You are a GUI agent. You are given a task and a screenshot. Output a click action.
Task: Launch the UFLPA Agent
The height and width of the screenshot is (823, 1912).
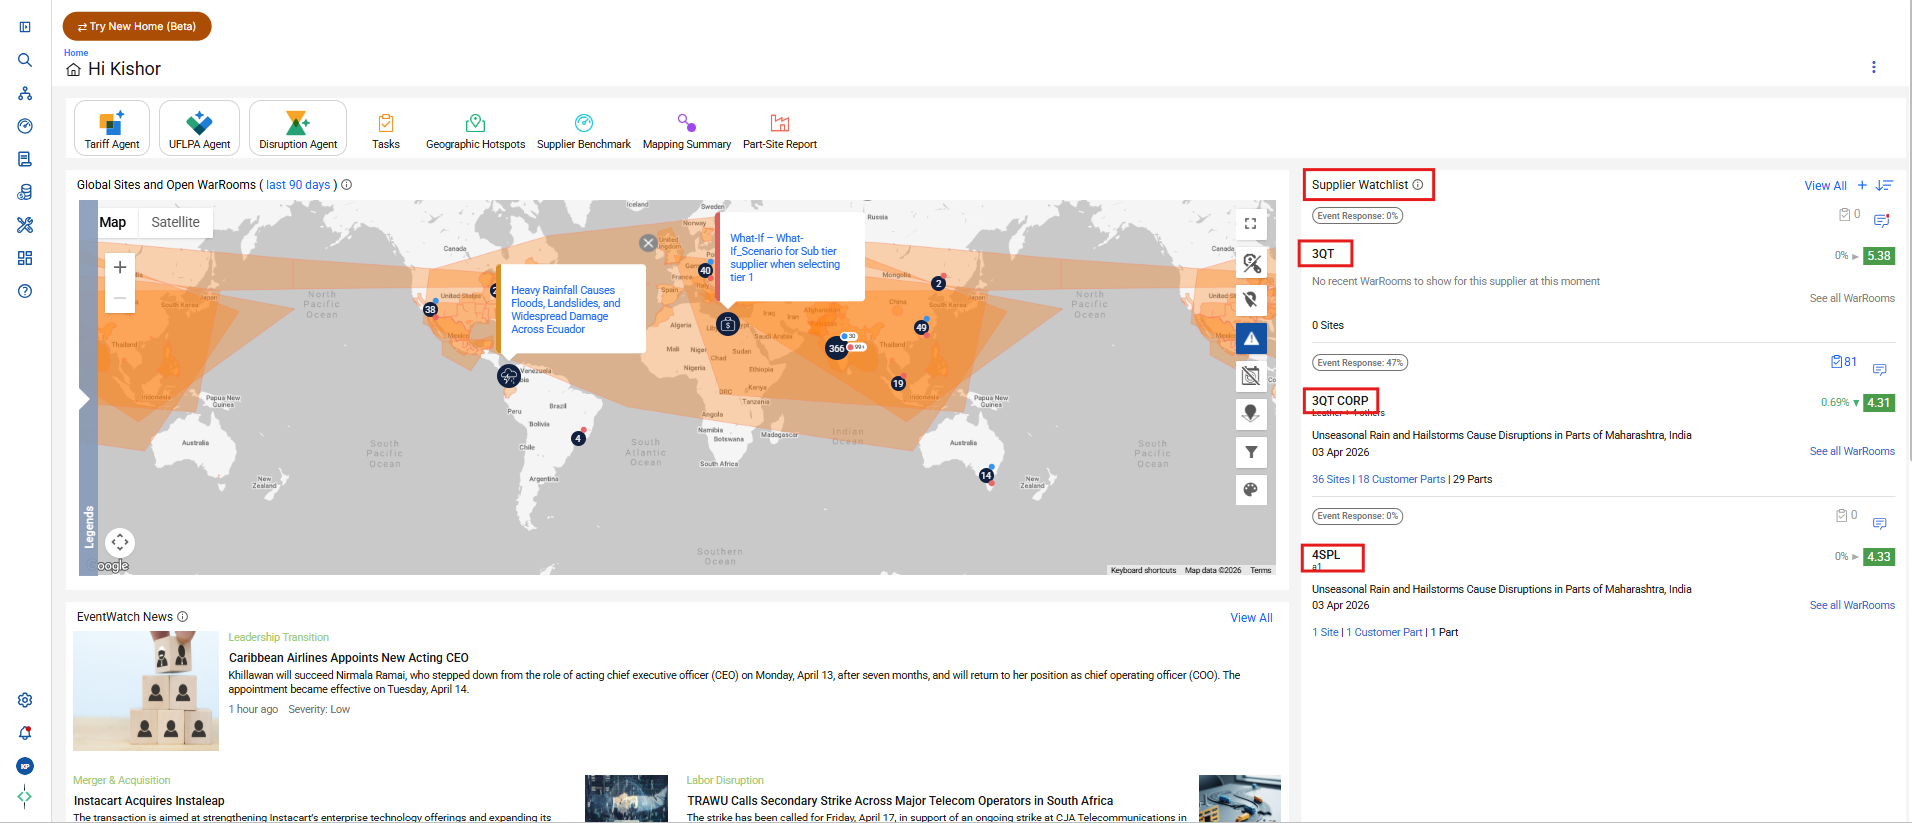[x=199, y=128]
